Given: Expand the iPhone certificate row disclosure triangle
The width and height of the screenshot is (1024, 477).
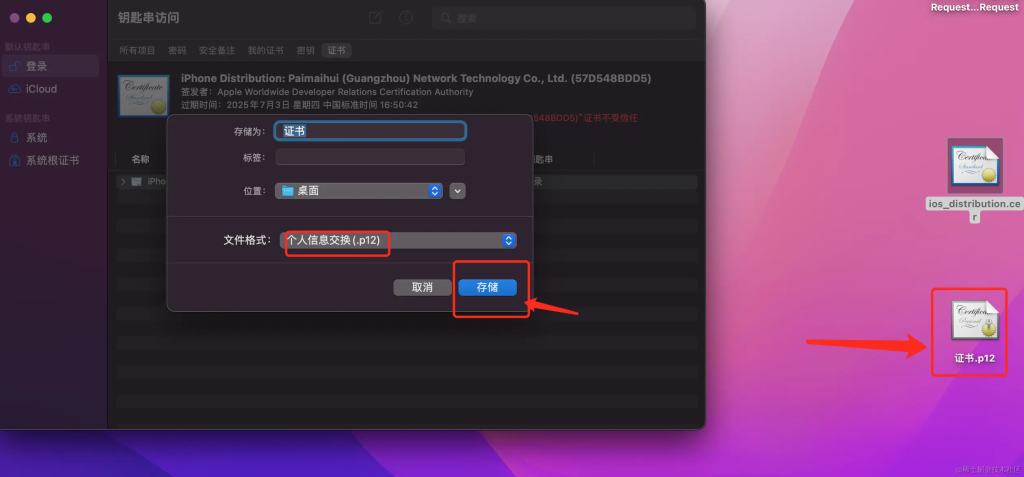Looking at the screenshot, I should pos(123,181).
